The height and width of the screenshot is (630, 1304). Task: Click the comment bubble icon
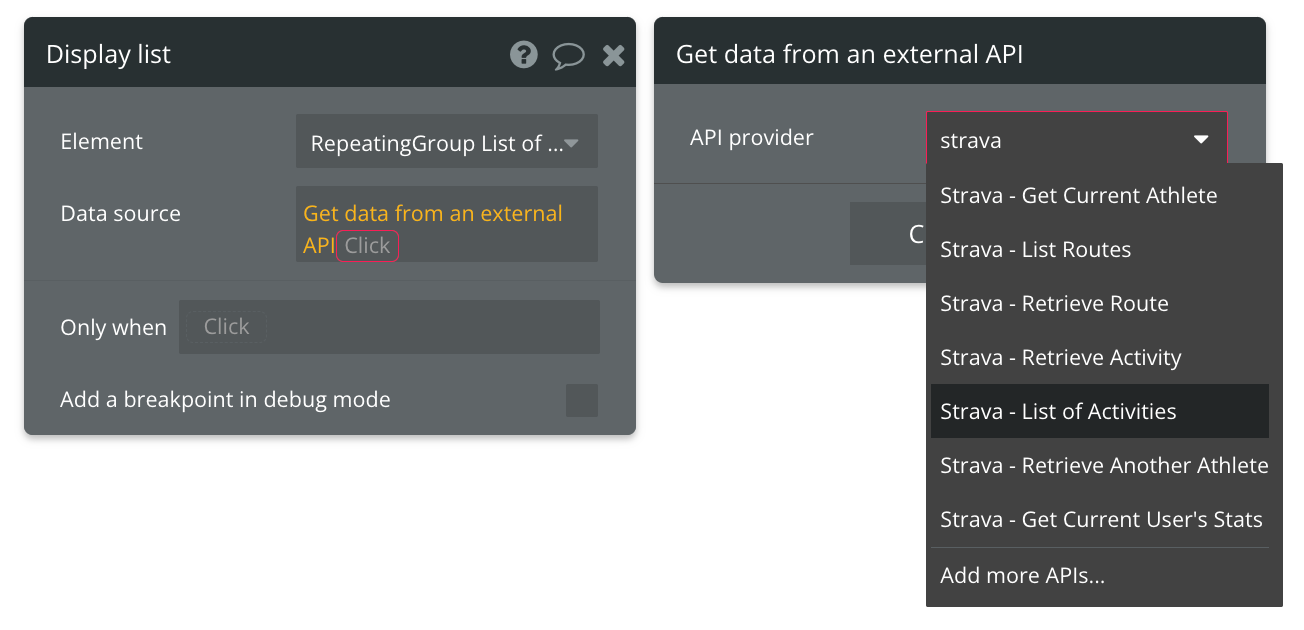click(x=568, y=55)
